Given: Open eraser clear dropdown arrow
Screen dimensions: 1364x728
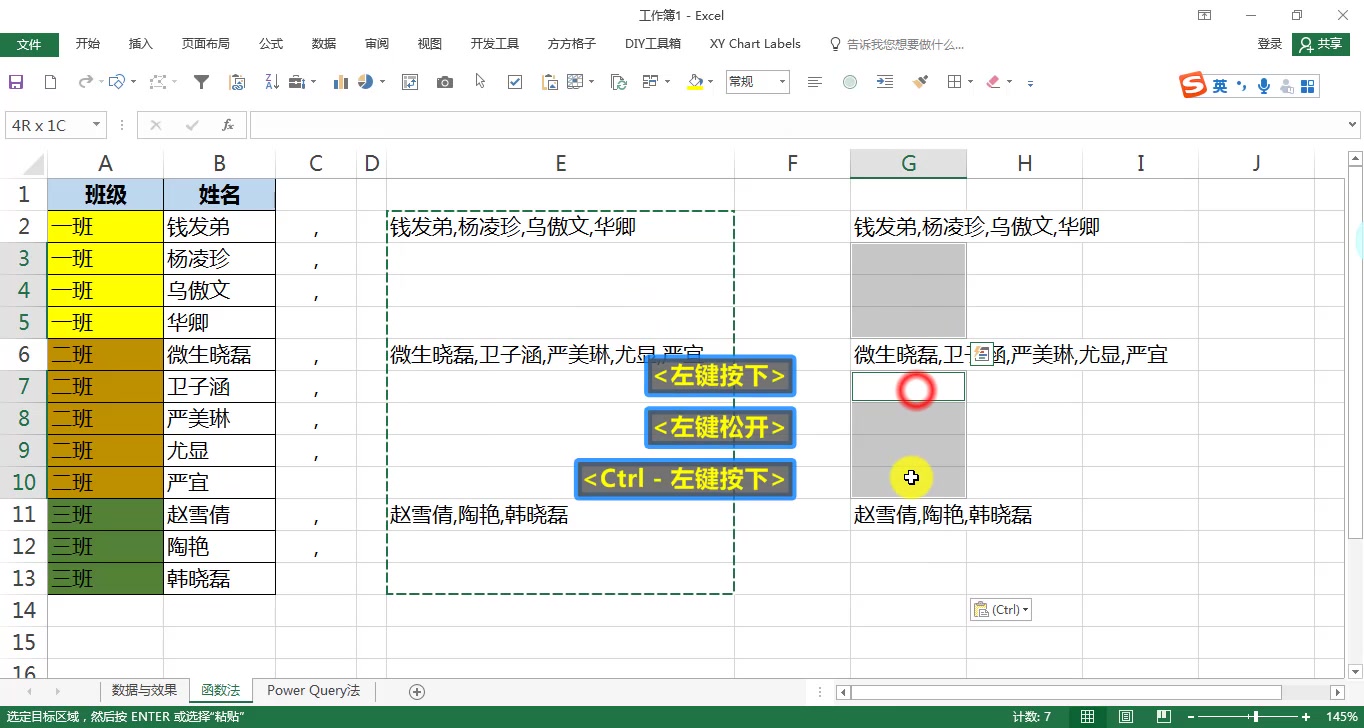Looking at the screenshot, I should coord(1009,82).
